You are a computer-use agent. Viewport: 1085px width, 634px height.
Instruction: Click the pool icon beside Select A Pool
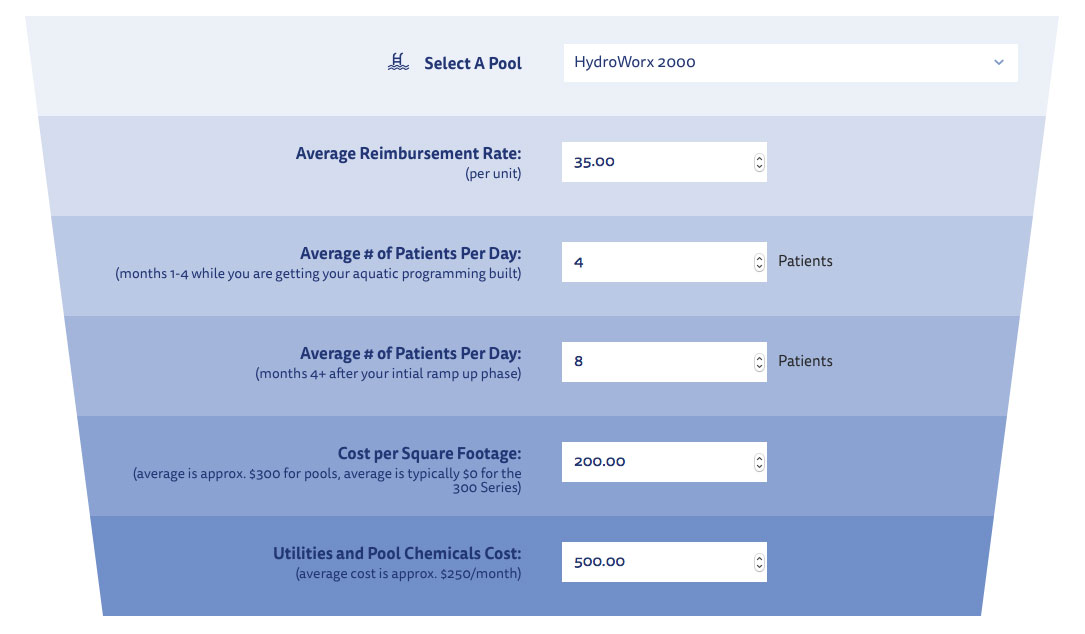coord(398,62)
